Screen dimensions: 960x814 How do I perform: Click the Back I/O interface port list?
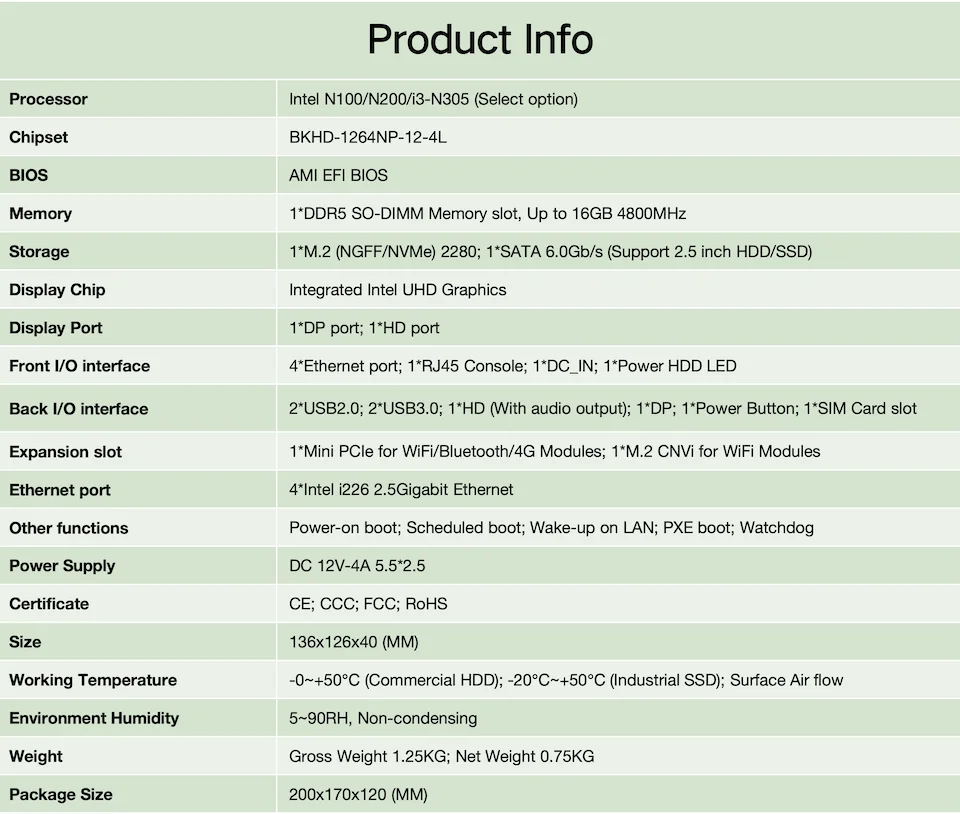tap(602, 408)
